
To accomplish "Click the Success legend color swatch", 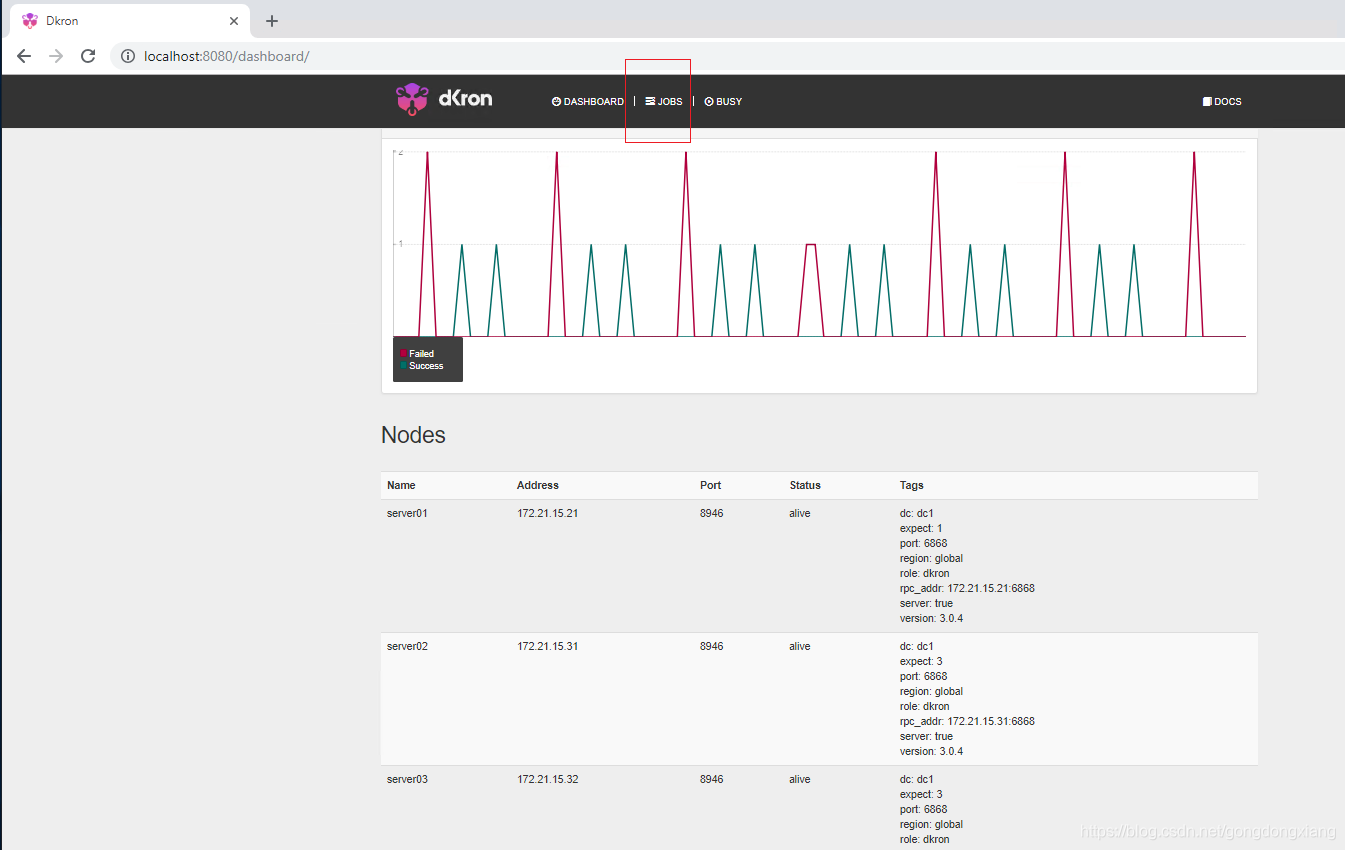I will point(403,366).
